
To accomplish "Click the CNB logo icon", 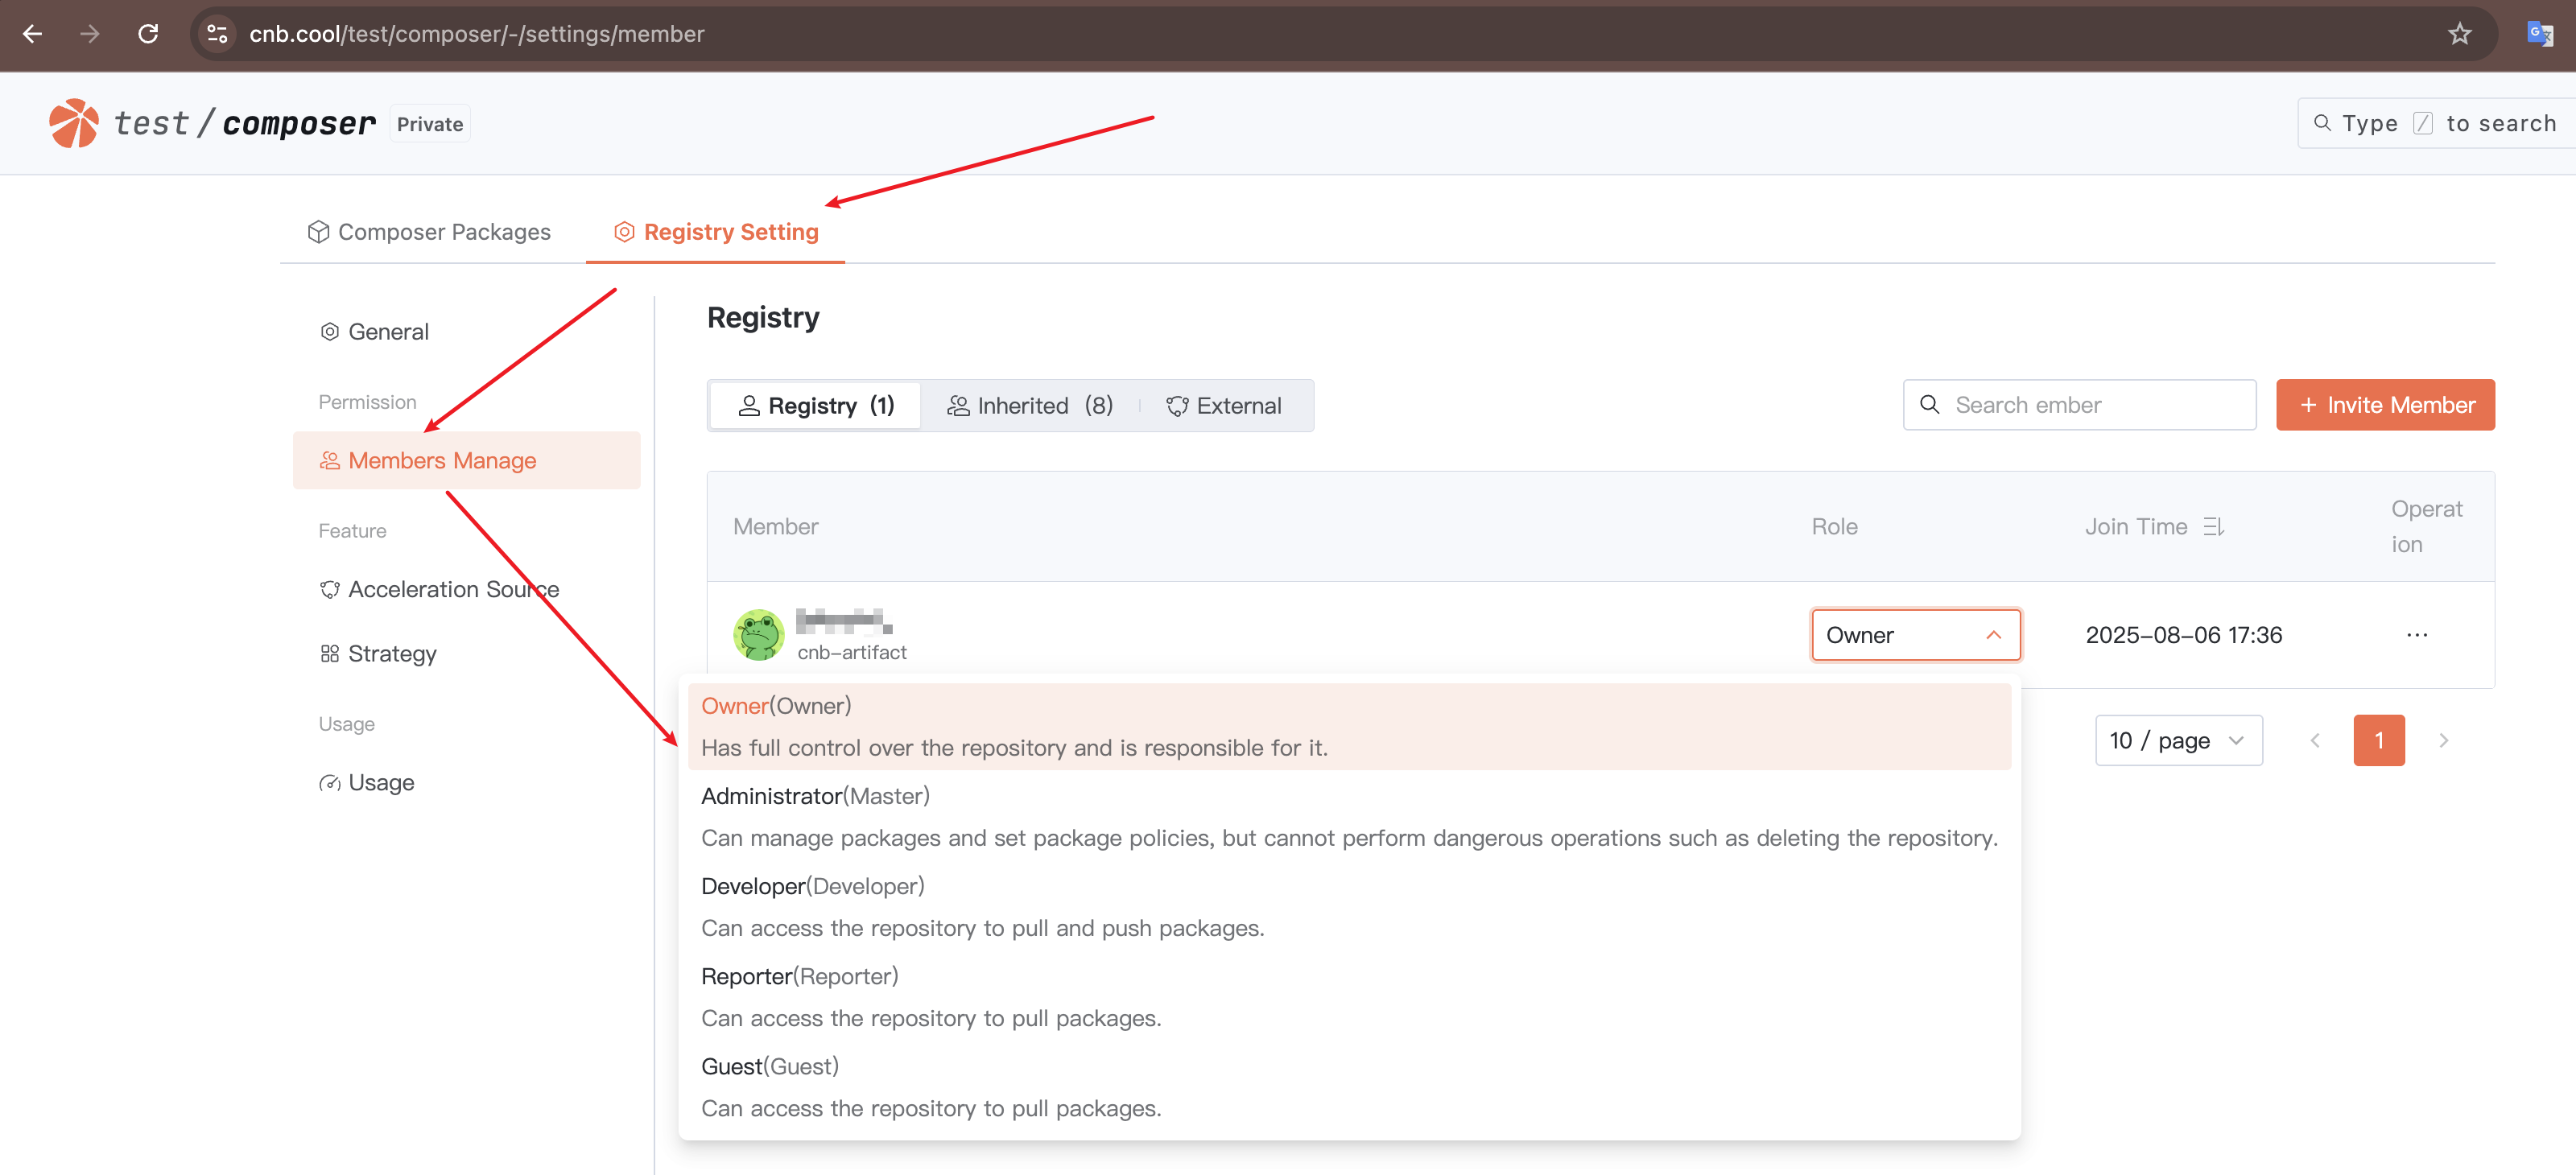I will [x=73, y=123].
